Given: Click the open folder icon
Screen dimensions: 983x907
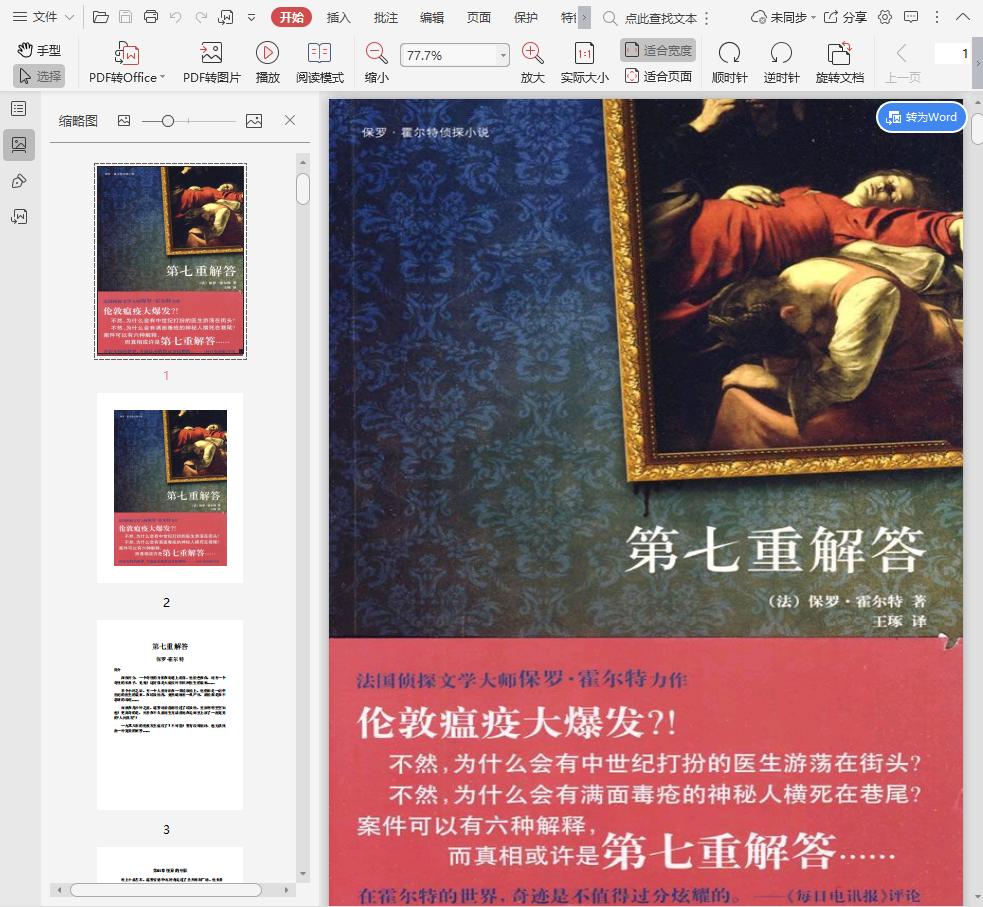Looking at the screenshot, I should 100,17.
